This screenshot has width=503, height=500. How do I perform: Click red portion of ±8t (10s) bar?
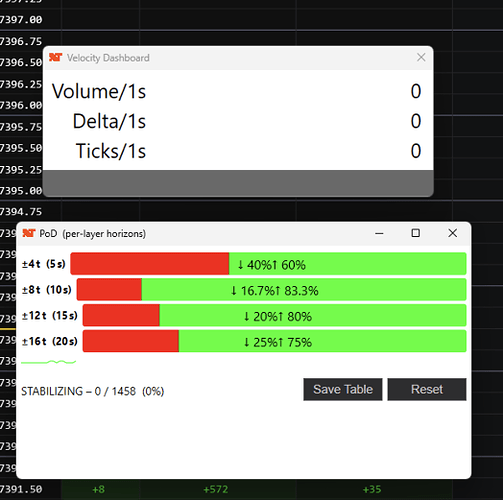tap(109, 289)
